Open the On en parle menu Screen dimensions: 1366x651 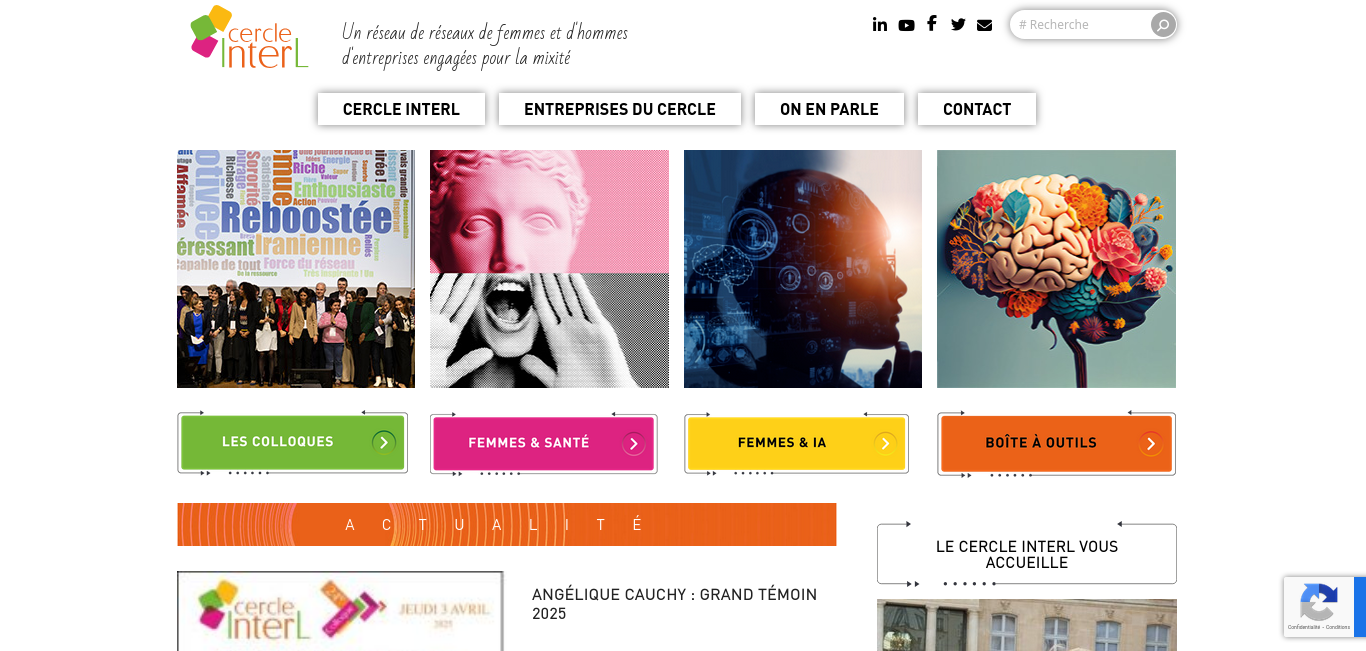pyautogui.click(x=829, y=109)
